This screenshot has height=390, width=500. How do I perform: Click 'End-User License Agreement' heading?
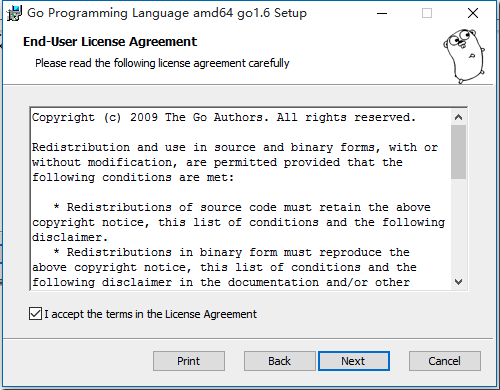110,42
